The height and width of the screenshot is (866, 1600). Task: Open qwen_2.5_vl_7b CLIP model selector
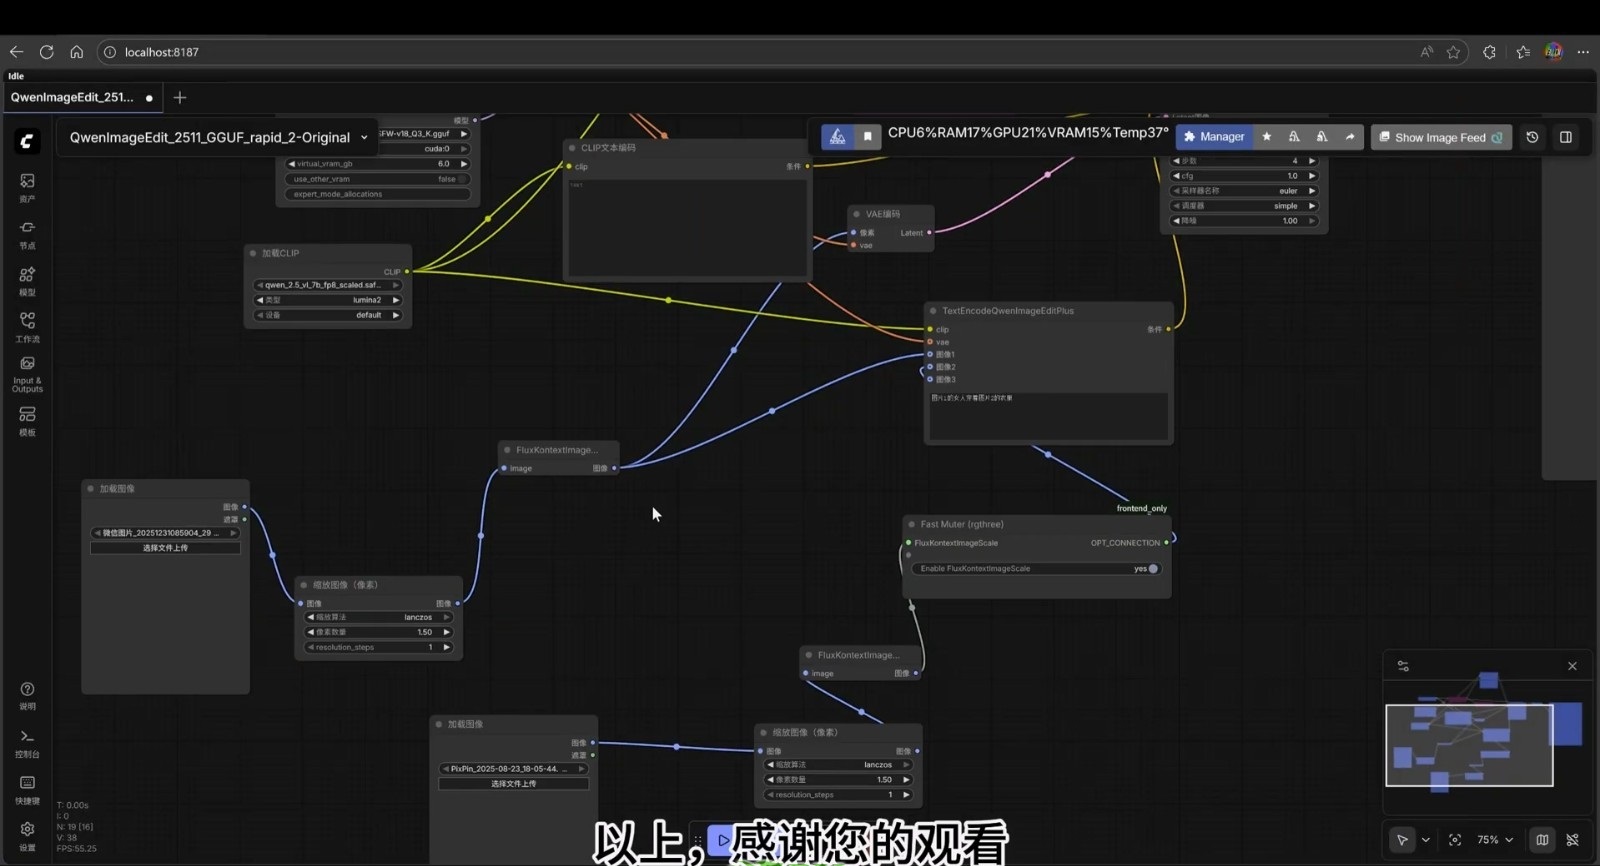[328, 285]
